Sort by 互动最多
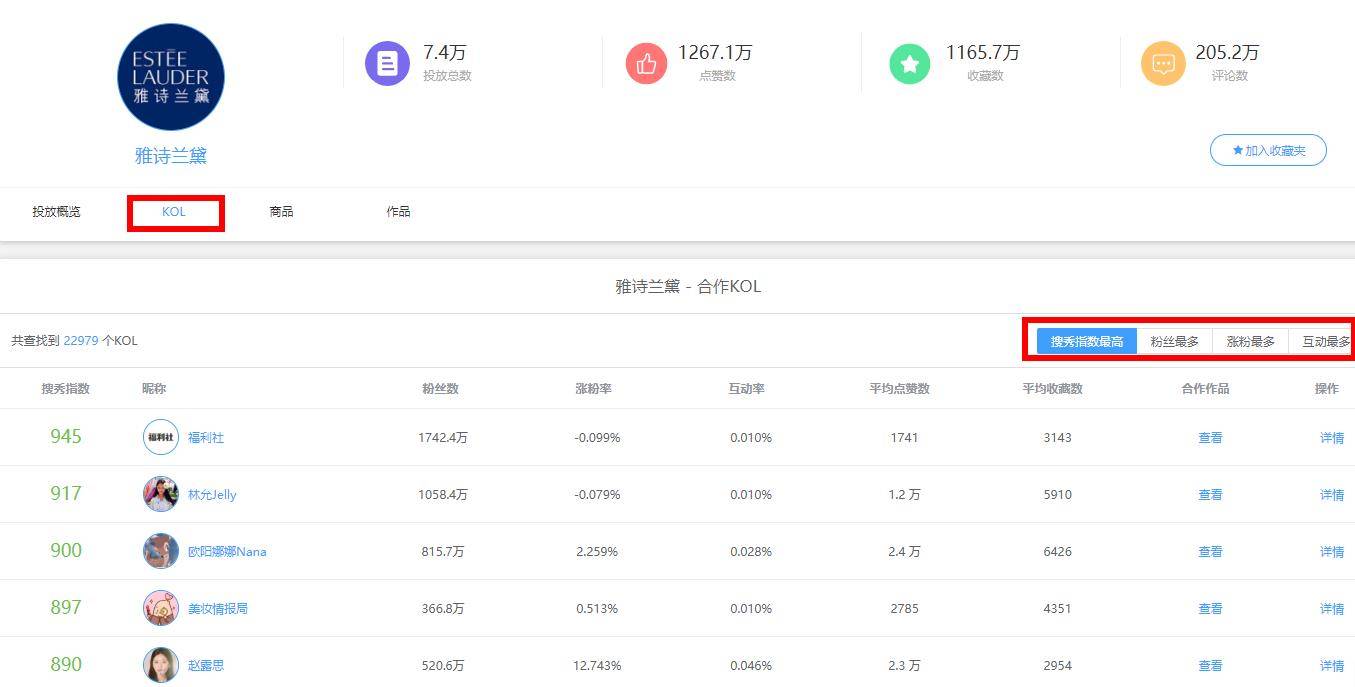The image size is (1355, 687). click(x=1322, y=341)
